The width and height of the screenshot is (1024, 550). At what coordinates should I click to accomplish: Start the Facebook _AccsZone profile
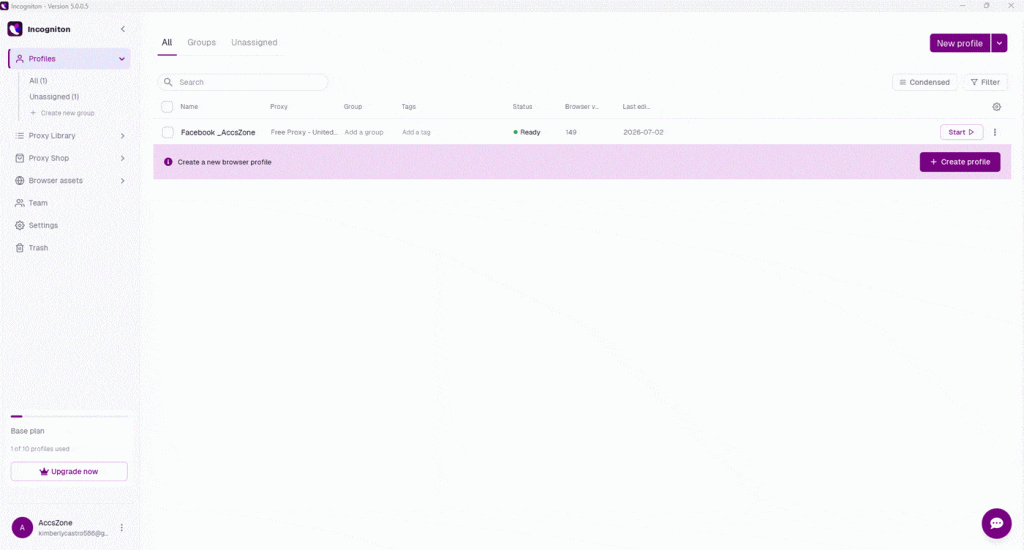coord(961,132)
